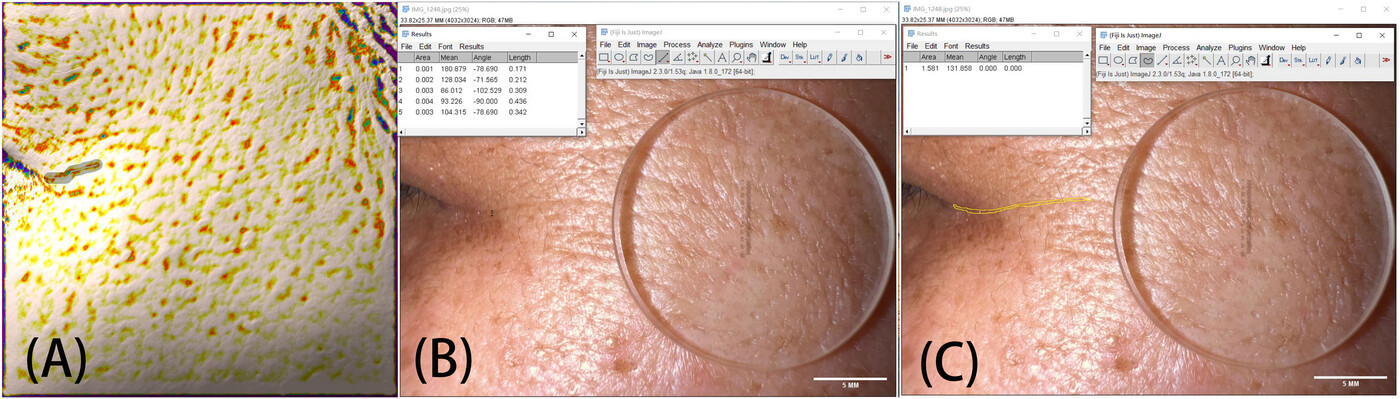Screen dimensions: 1400x399
Task: Open Process menu in panel B ImageJ window
Action: coord(677,45)
